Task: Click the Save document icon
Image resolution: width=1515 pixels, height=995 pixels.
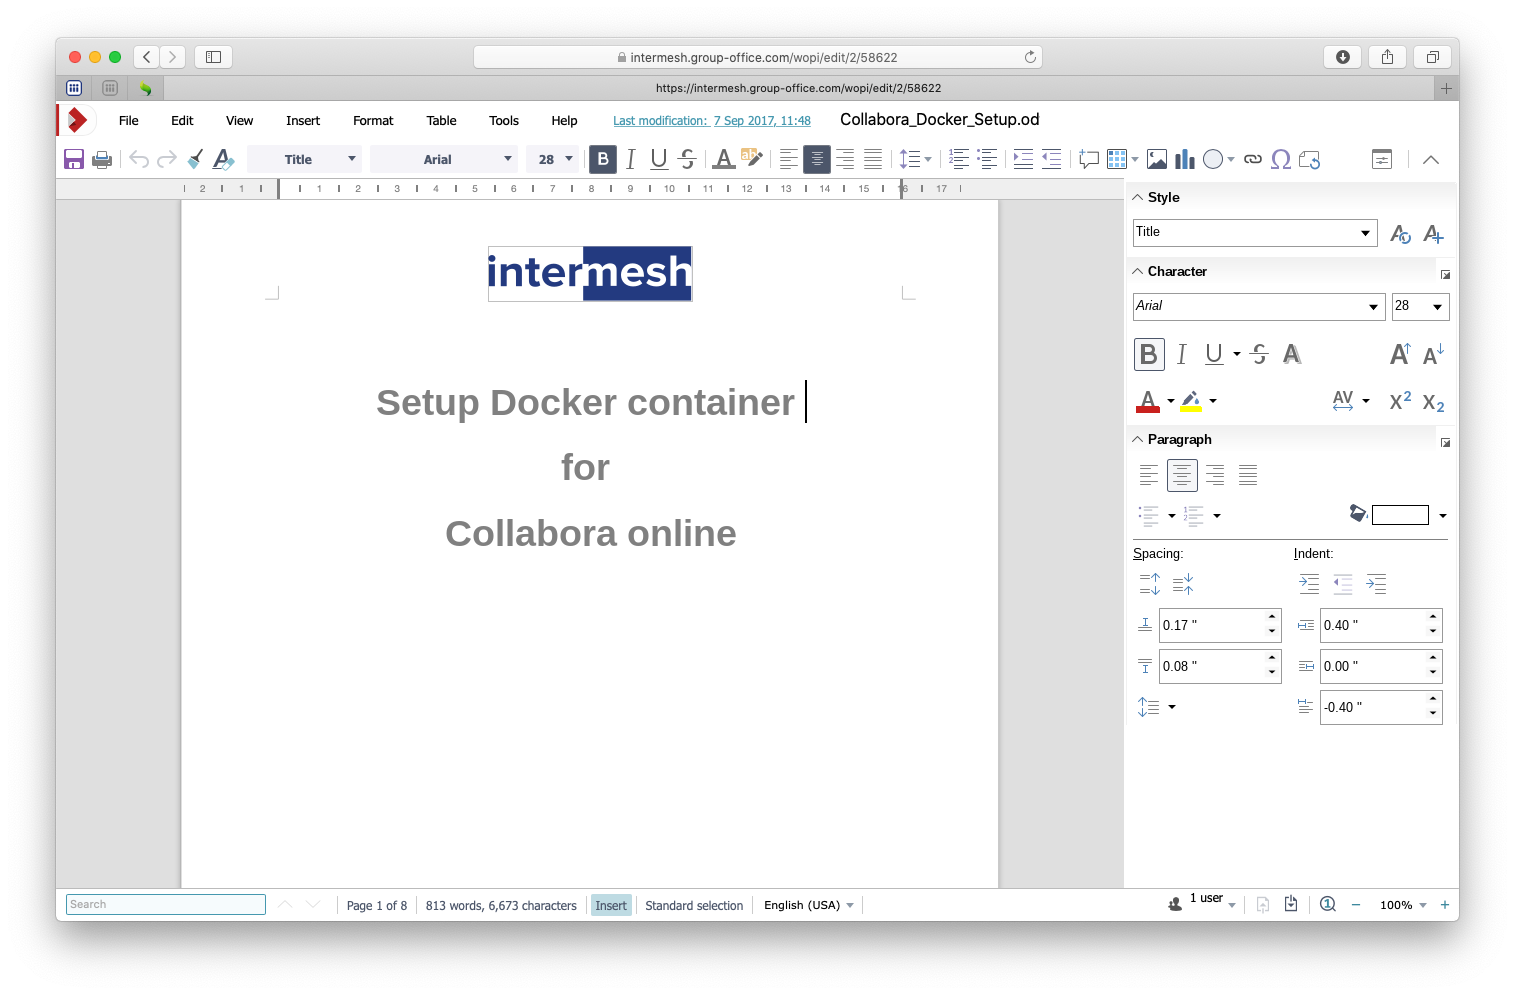Action: [73, 159]
